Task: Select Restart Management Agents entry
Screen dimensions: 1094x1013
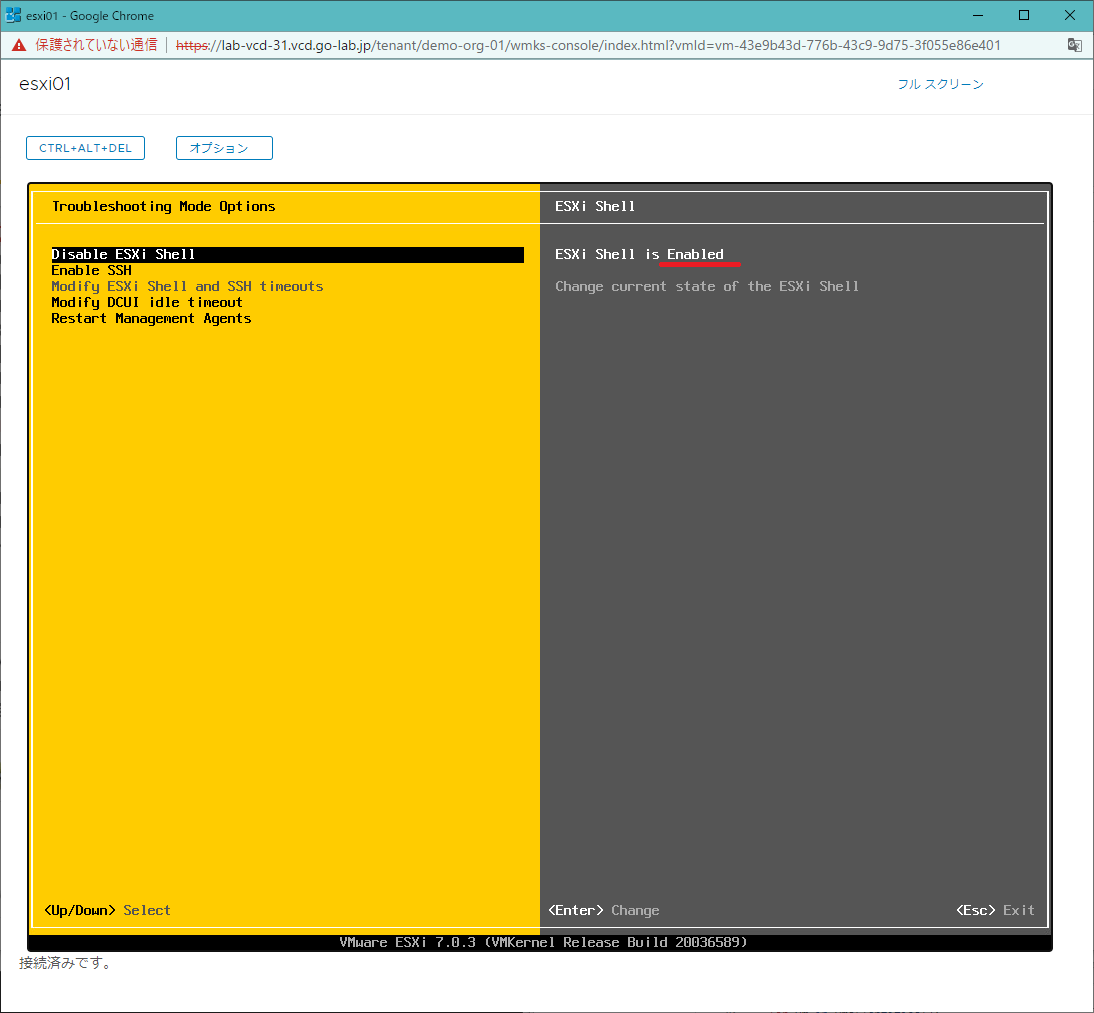Action: click(x=151, y=319)
